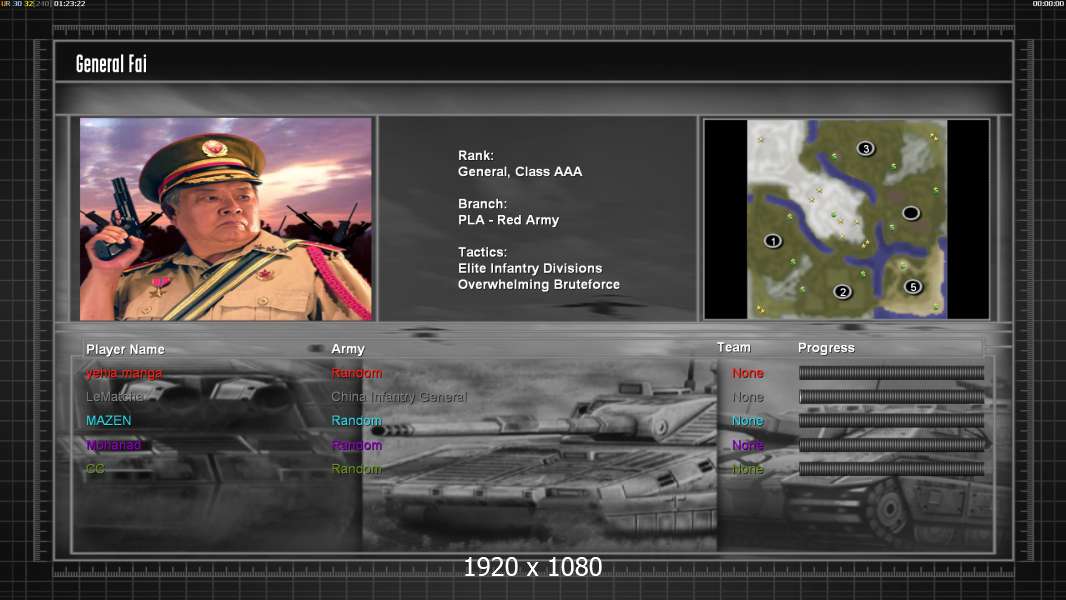Select player yehia manga in the list
The width and height of the screenshot is (1066, 600).
coord(124,373)
